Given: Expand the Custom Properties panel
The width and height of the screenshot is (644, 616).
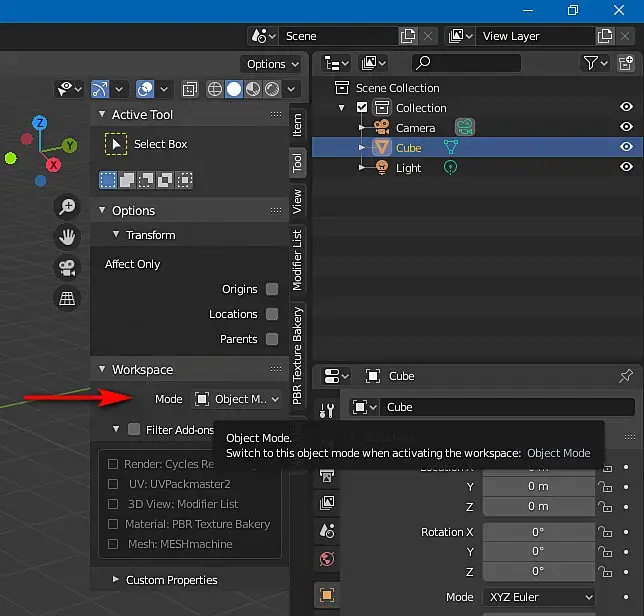Looking at the screenshot, I should (x=116, y=579).
